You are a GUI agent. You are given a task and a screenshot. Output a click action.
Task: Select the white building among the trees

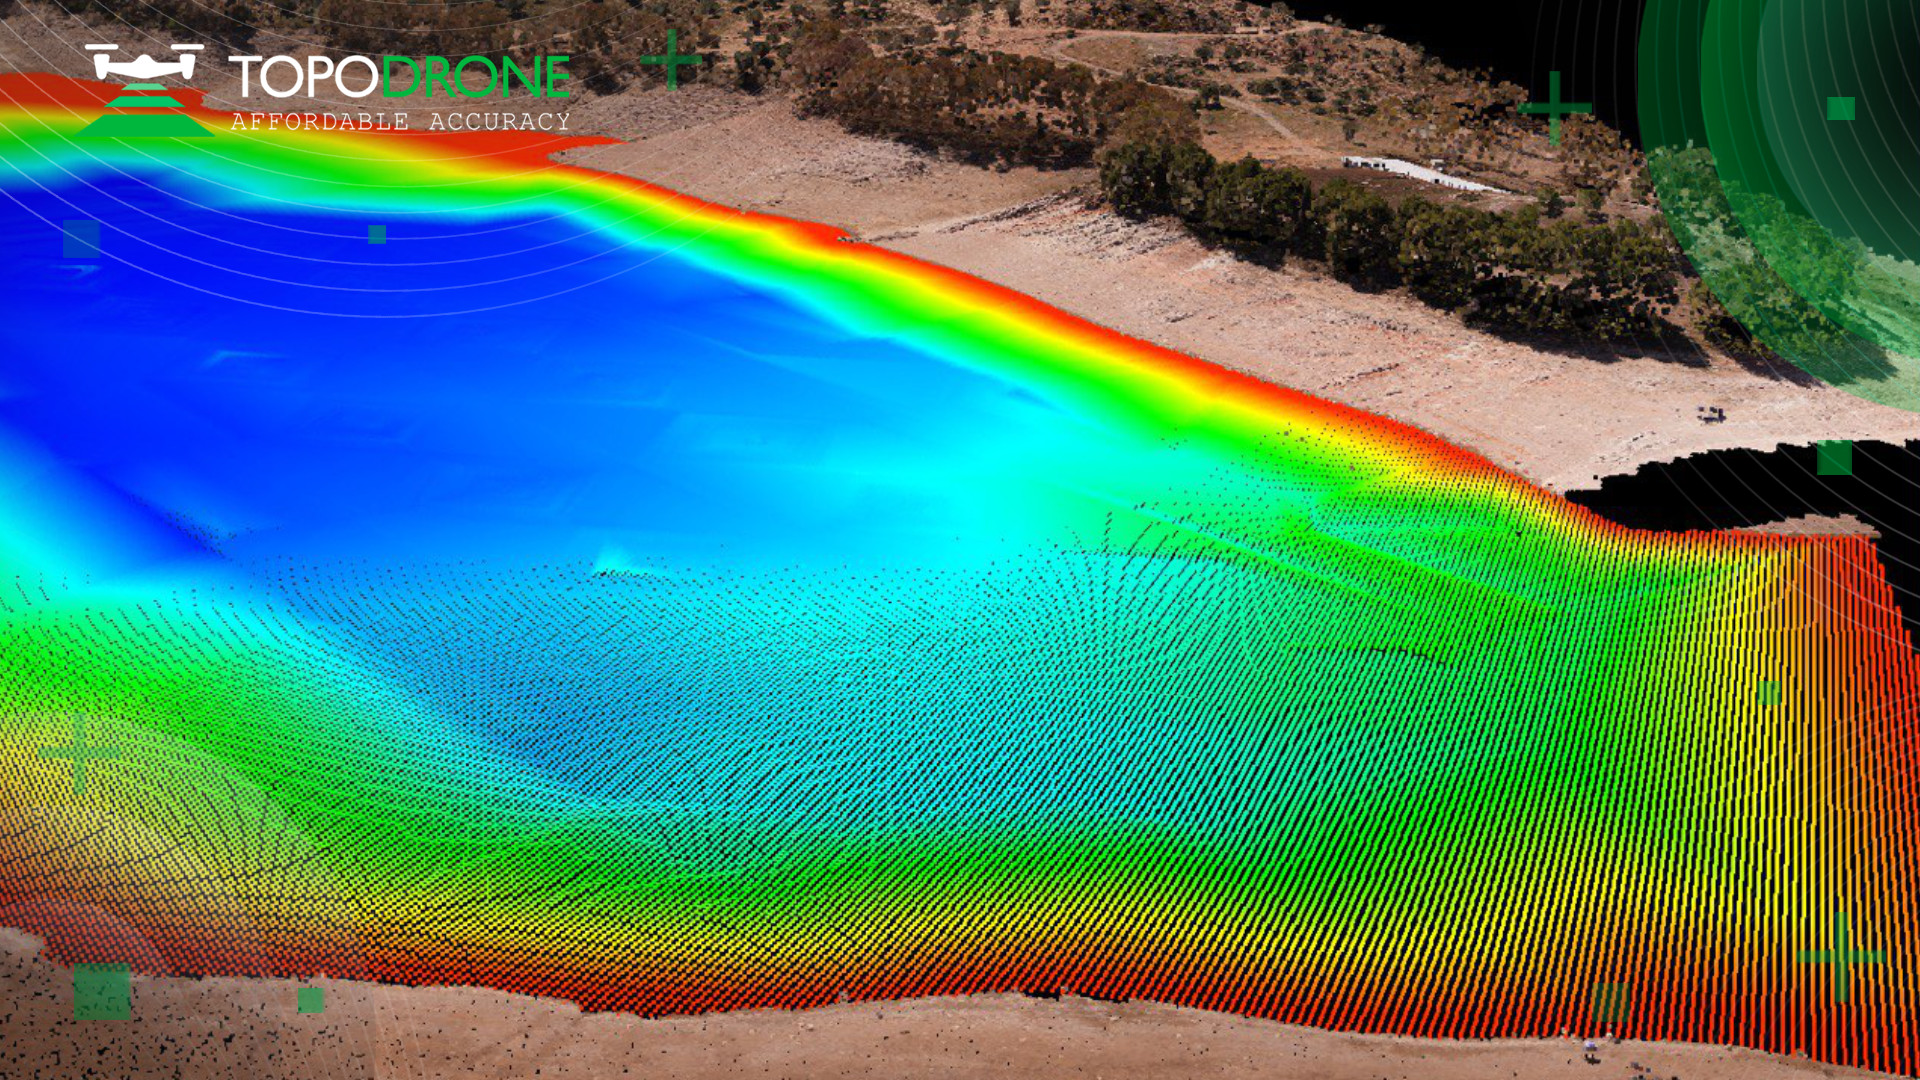coord(1420,173)
